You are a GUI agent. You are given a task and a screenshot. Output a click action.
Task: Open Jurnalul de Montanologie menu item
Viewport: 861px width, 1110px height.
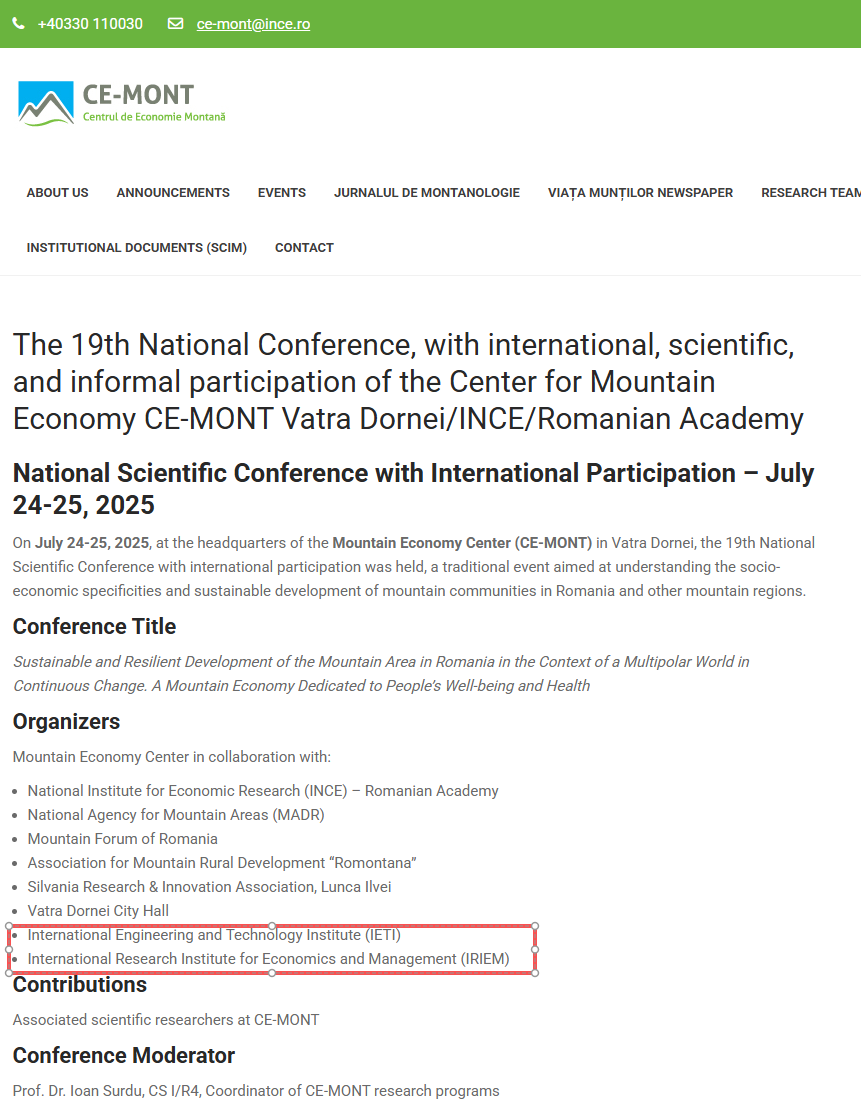pos(427,193)
